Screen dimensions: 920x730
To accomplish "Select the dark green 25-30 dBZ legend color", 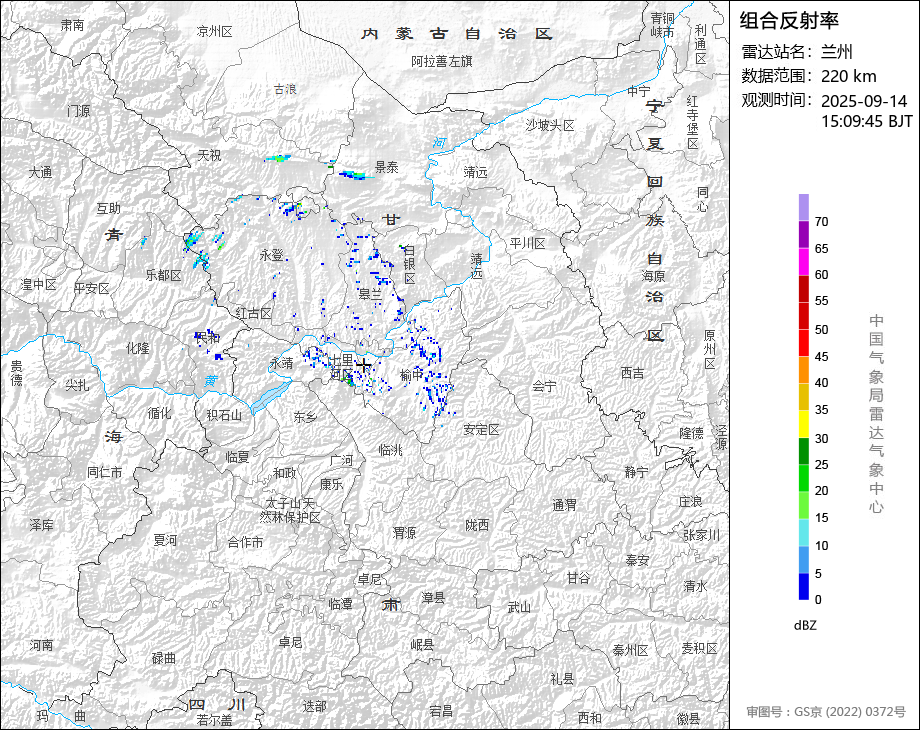I will tap(804, 451).
